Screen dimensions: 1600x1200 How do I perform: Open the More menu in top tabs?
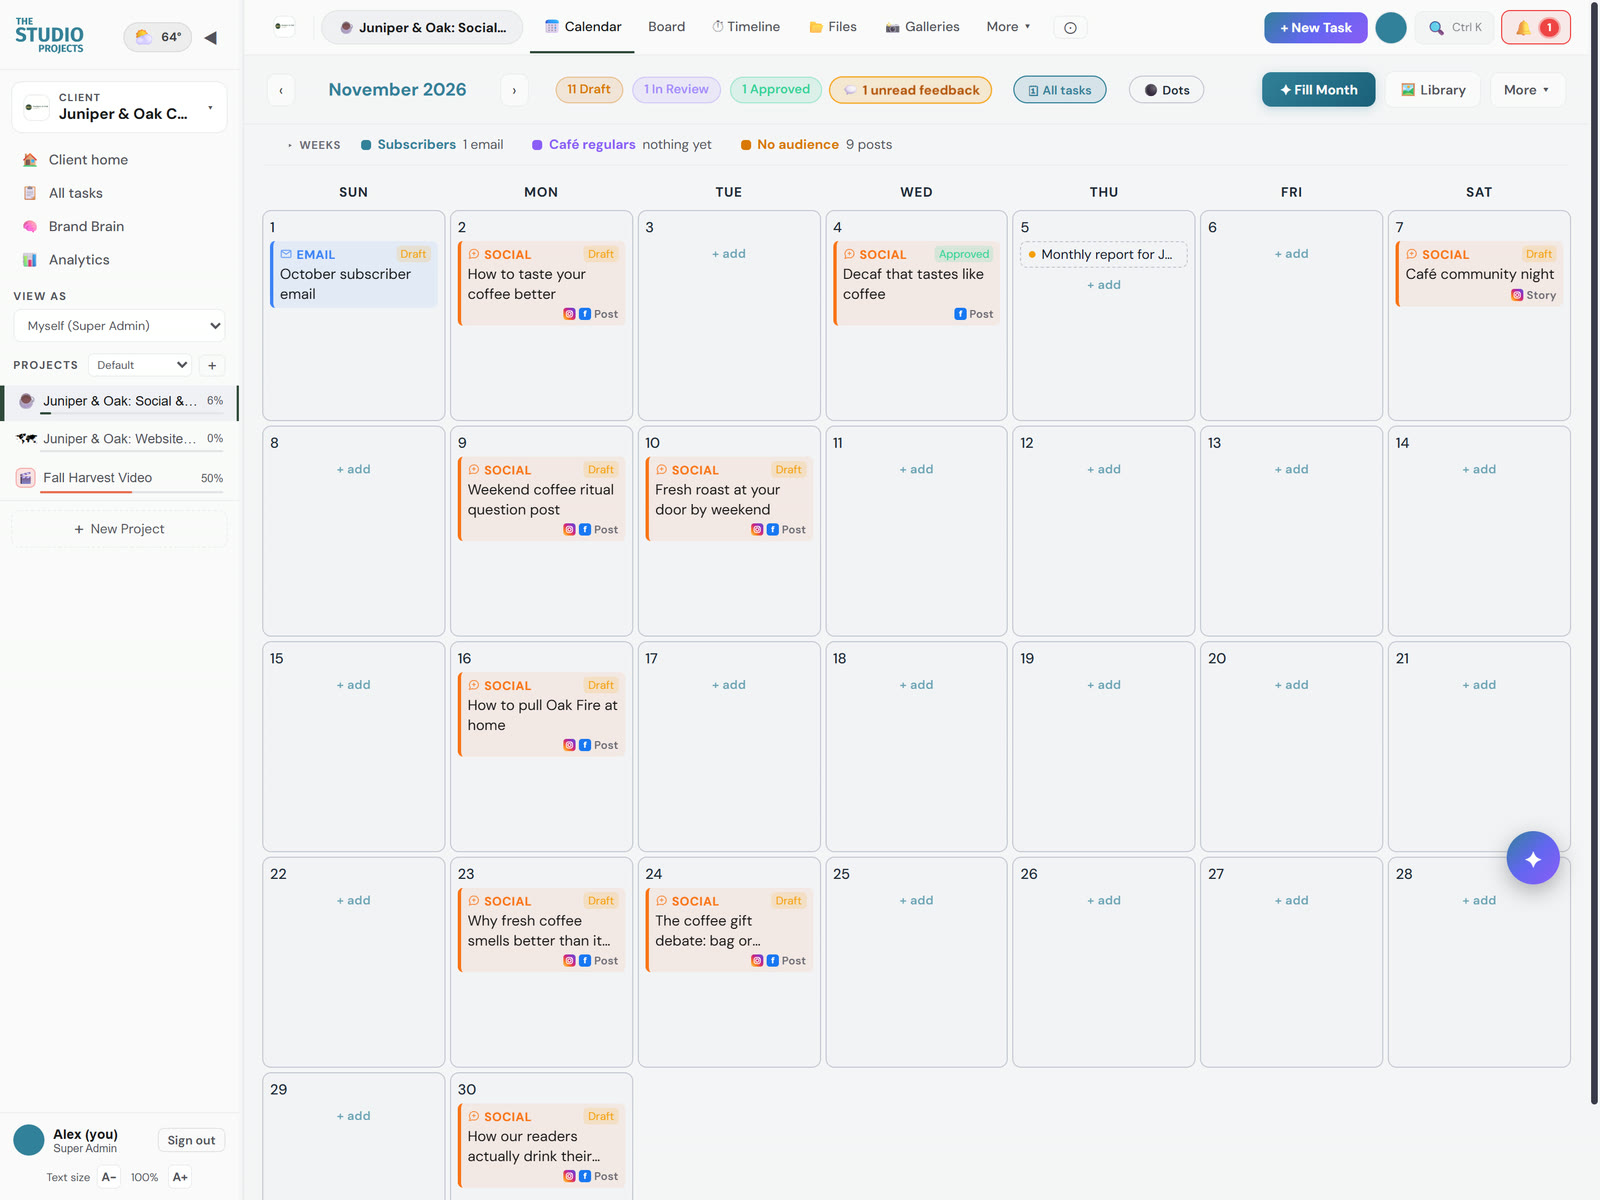click(x=1008, y=27)
